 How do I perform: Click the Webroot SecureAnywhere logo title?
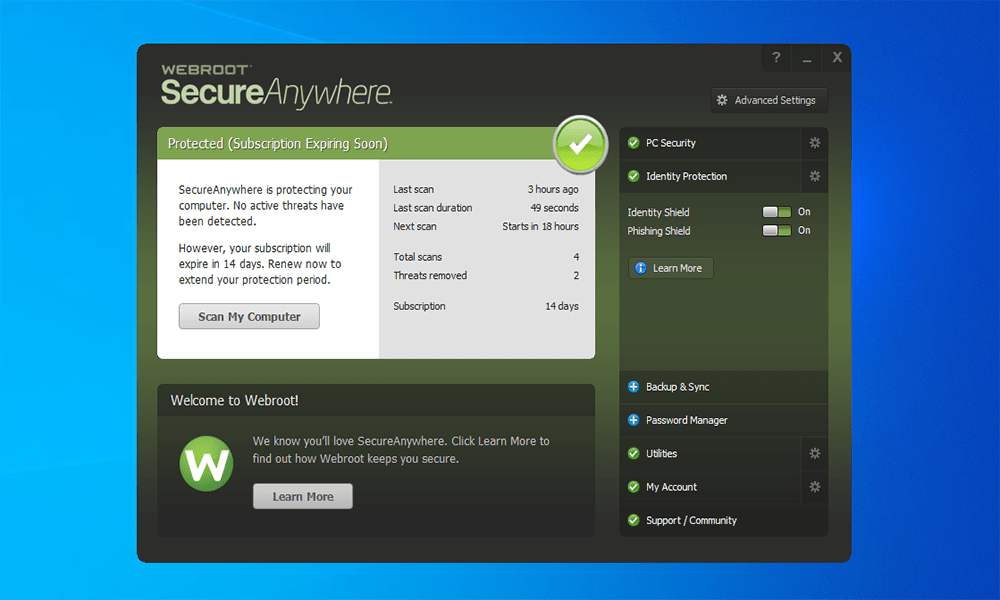(x=276, y=86)
